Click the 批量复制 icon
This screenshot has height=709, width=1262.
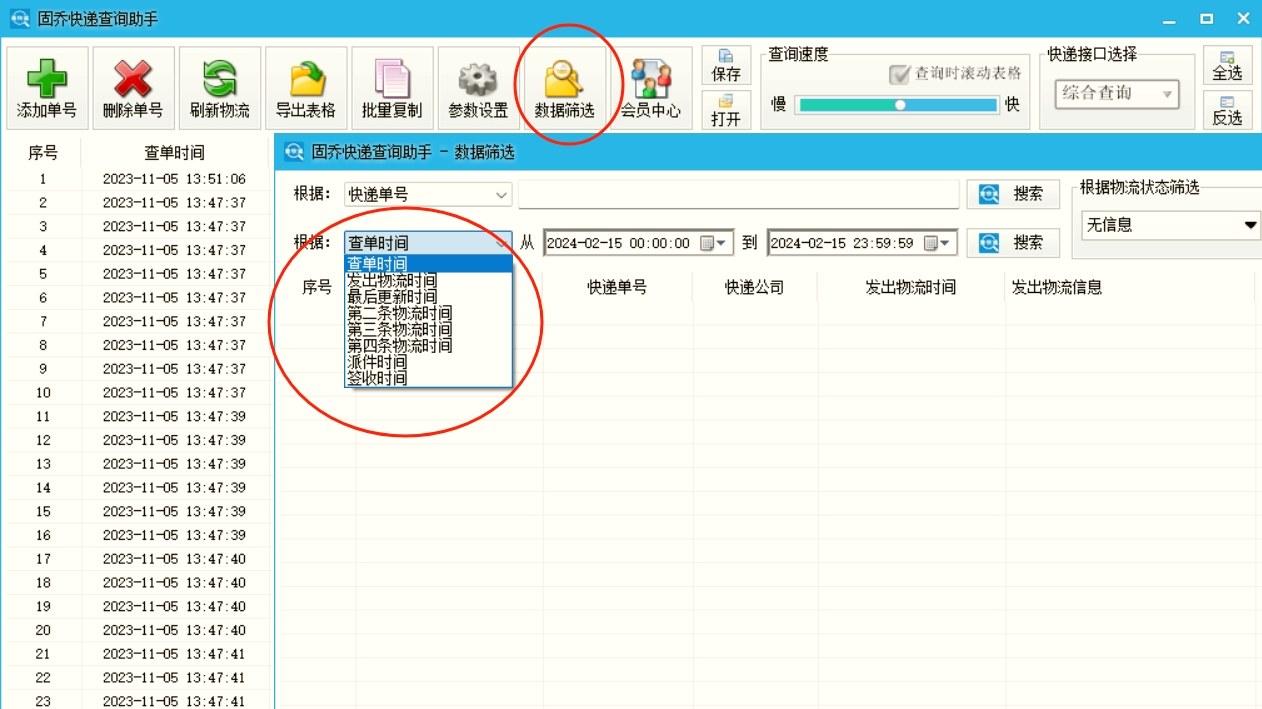[391, 87]
